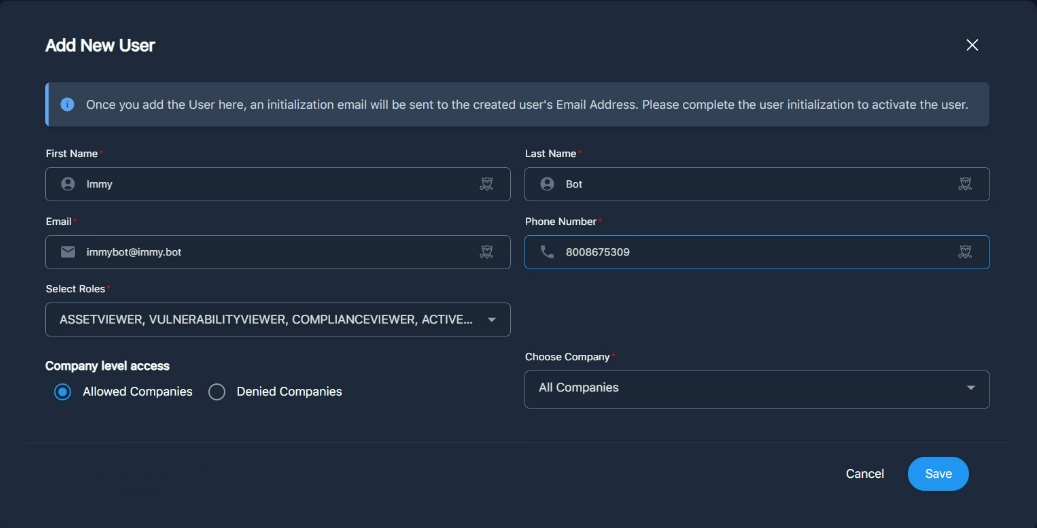This screenshot has width=1037, height=528.
Task: Cancel adding the new user
Action: click(864, 474)
